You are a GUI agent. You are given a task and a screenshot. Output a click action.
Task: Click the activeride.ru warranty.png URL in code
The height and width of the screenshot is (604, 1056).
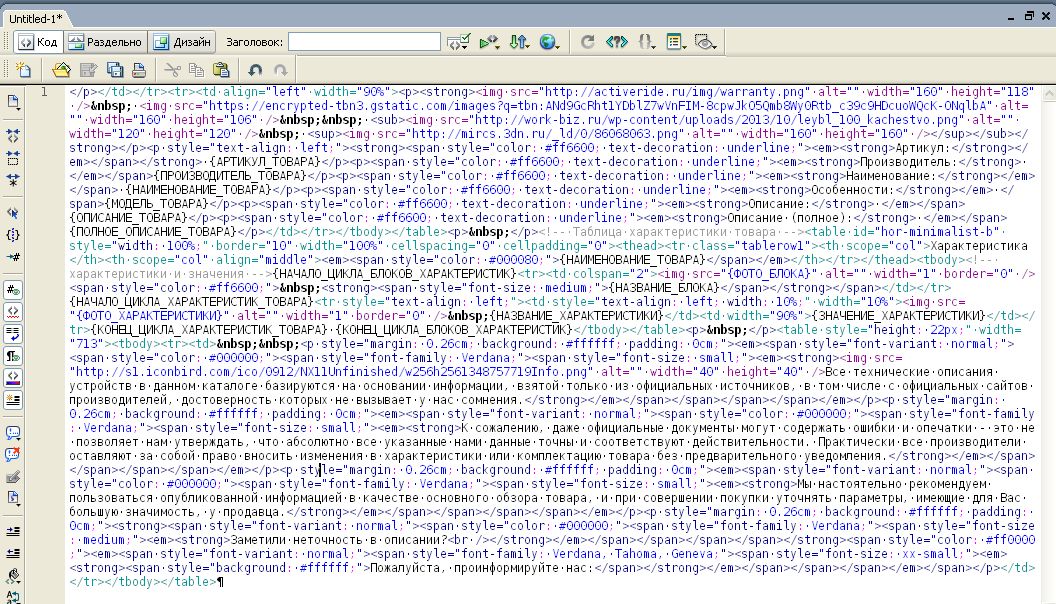(676, 92)
